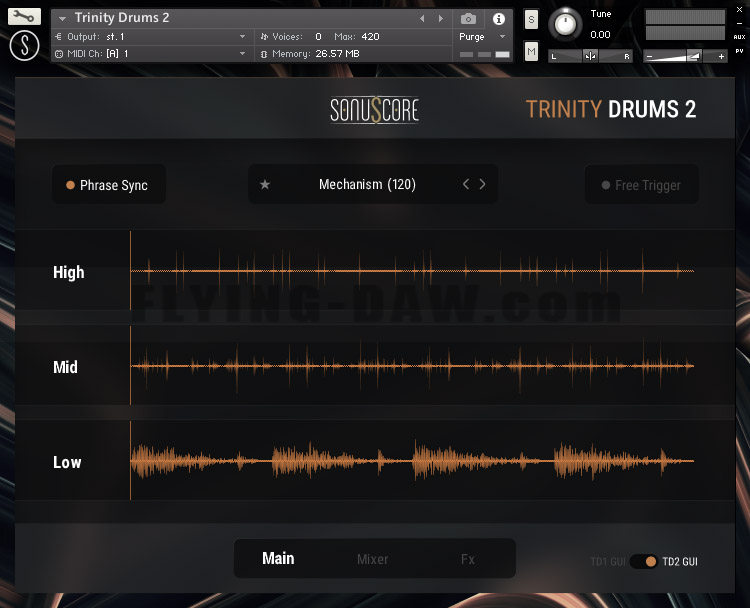Solo the instrument with S button
Image resolution: width=750 pixels, height=608 pixels.
point(531,20)
